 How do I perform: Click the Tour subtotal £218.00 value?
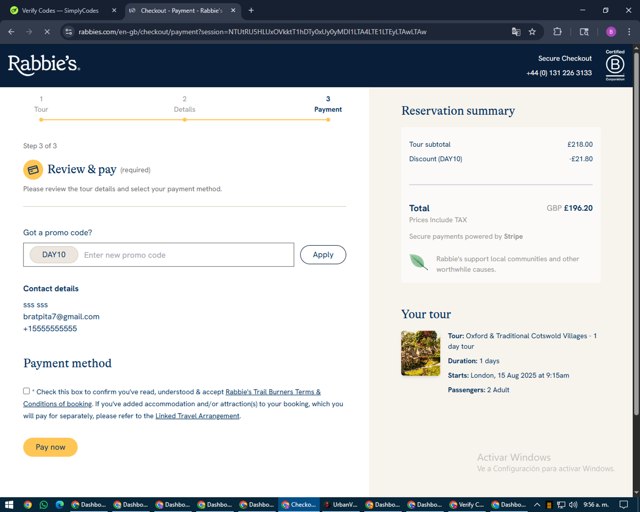click(580, 144)
